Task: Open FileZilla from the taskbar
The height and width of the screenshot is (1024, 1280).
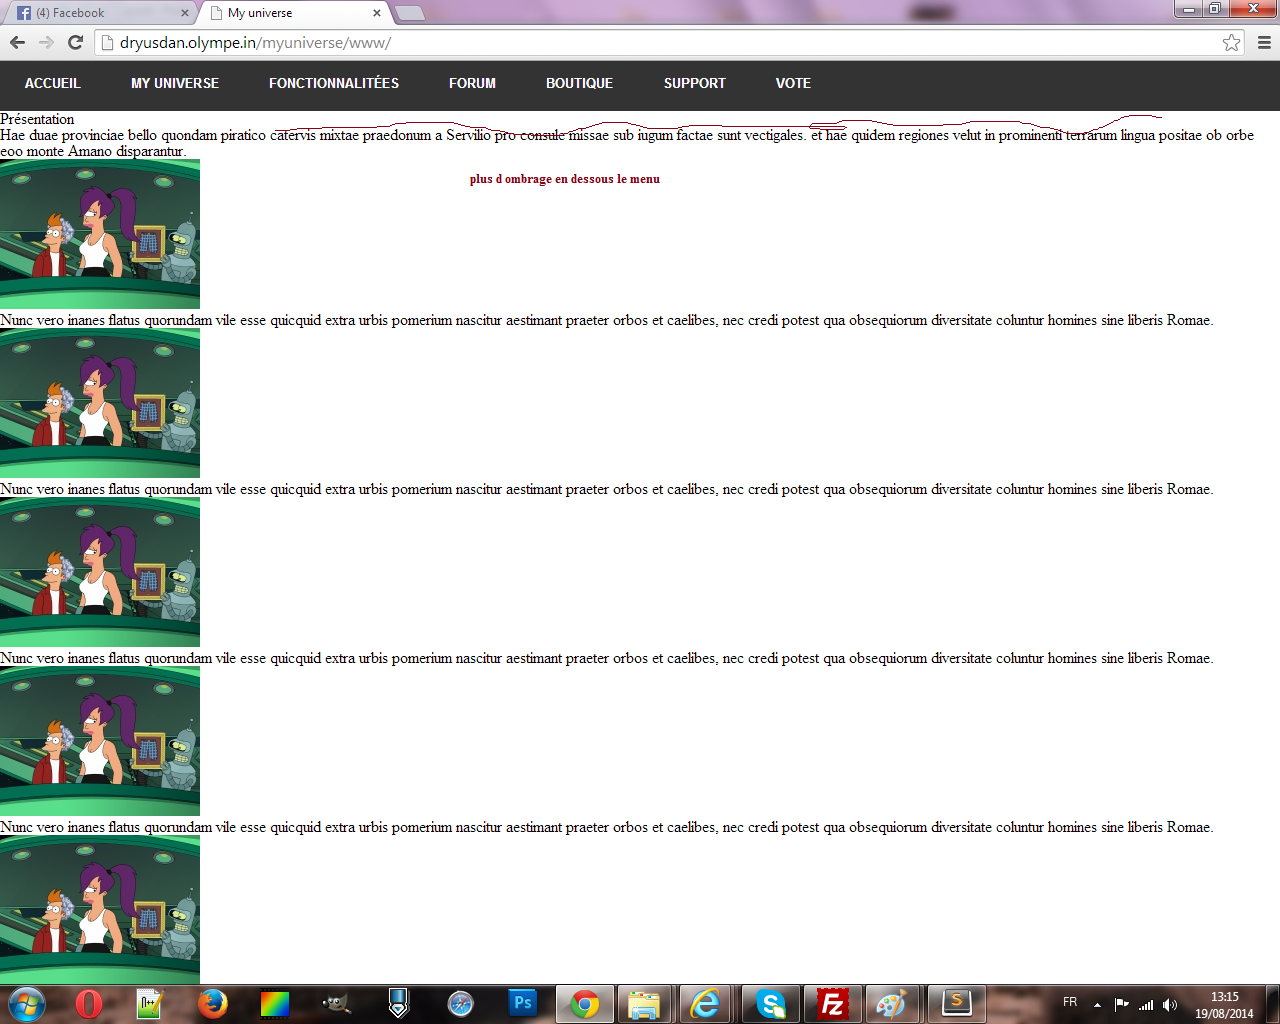Action: click(x=832, y=1003)
